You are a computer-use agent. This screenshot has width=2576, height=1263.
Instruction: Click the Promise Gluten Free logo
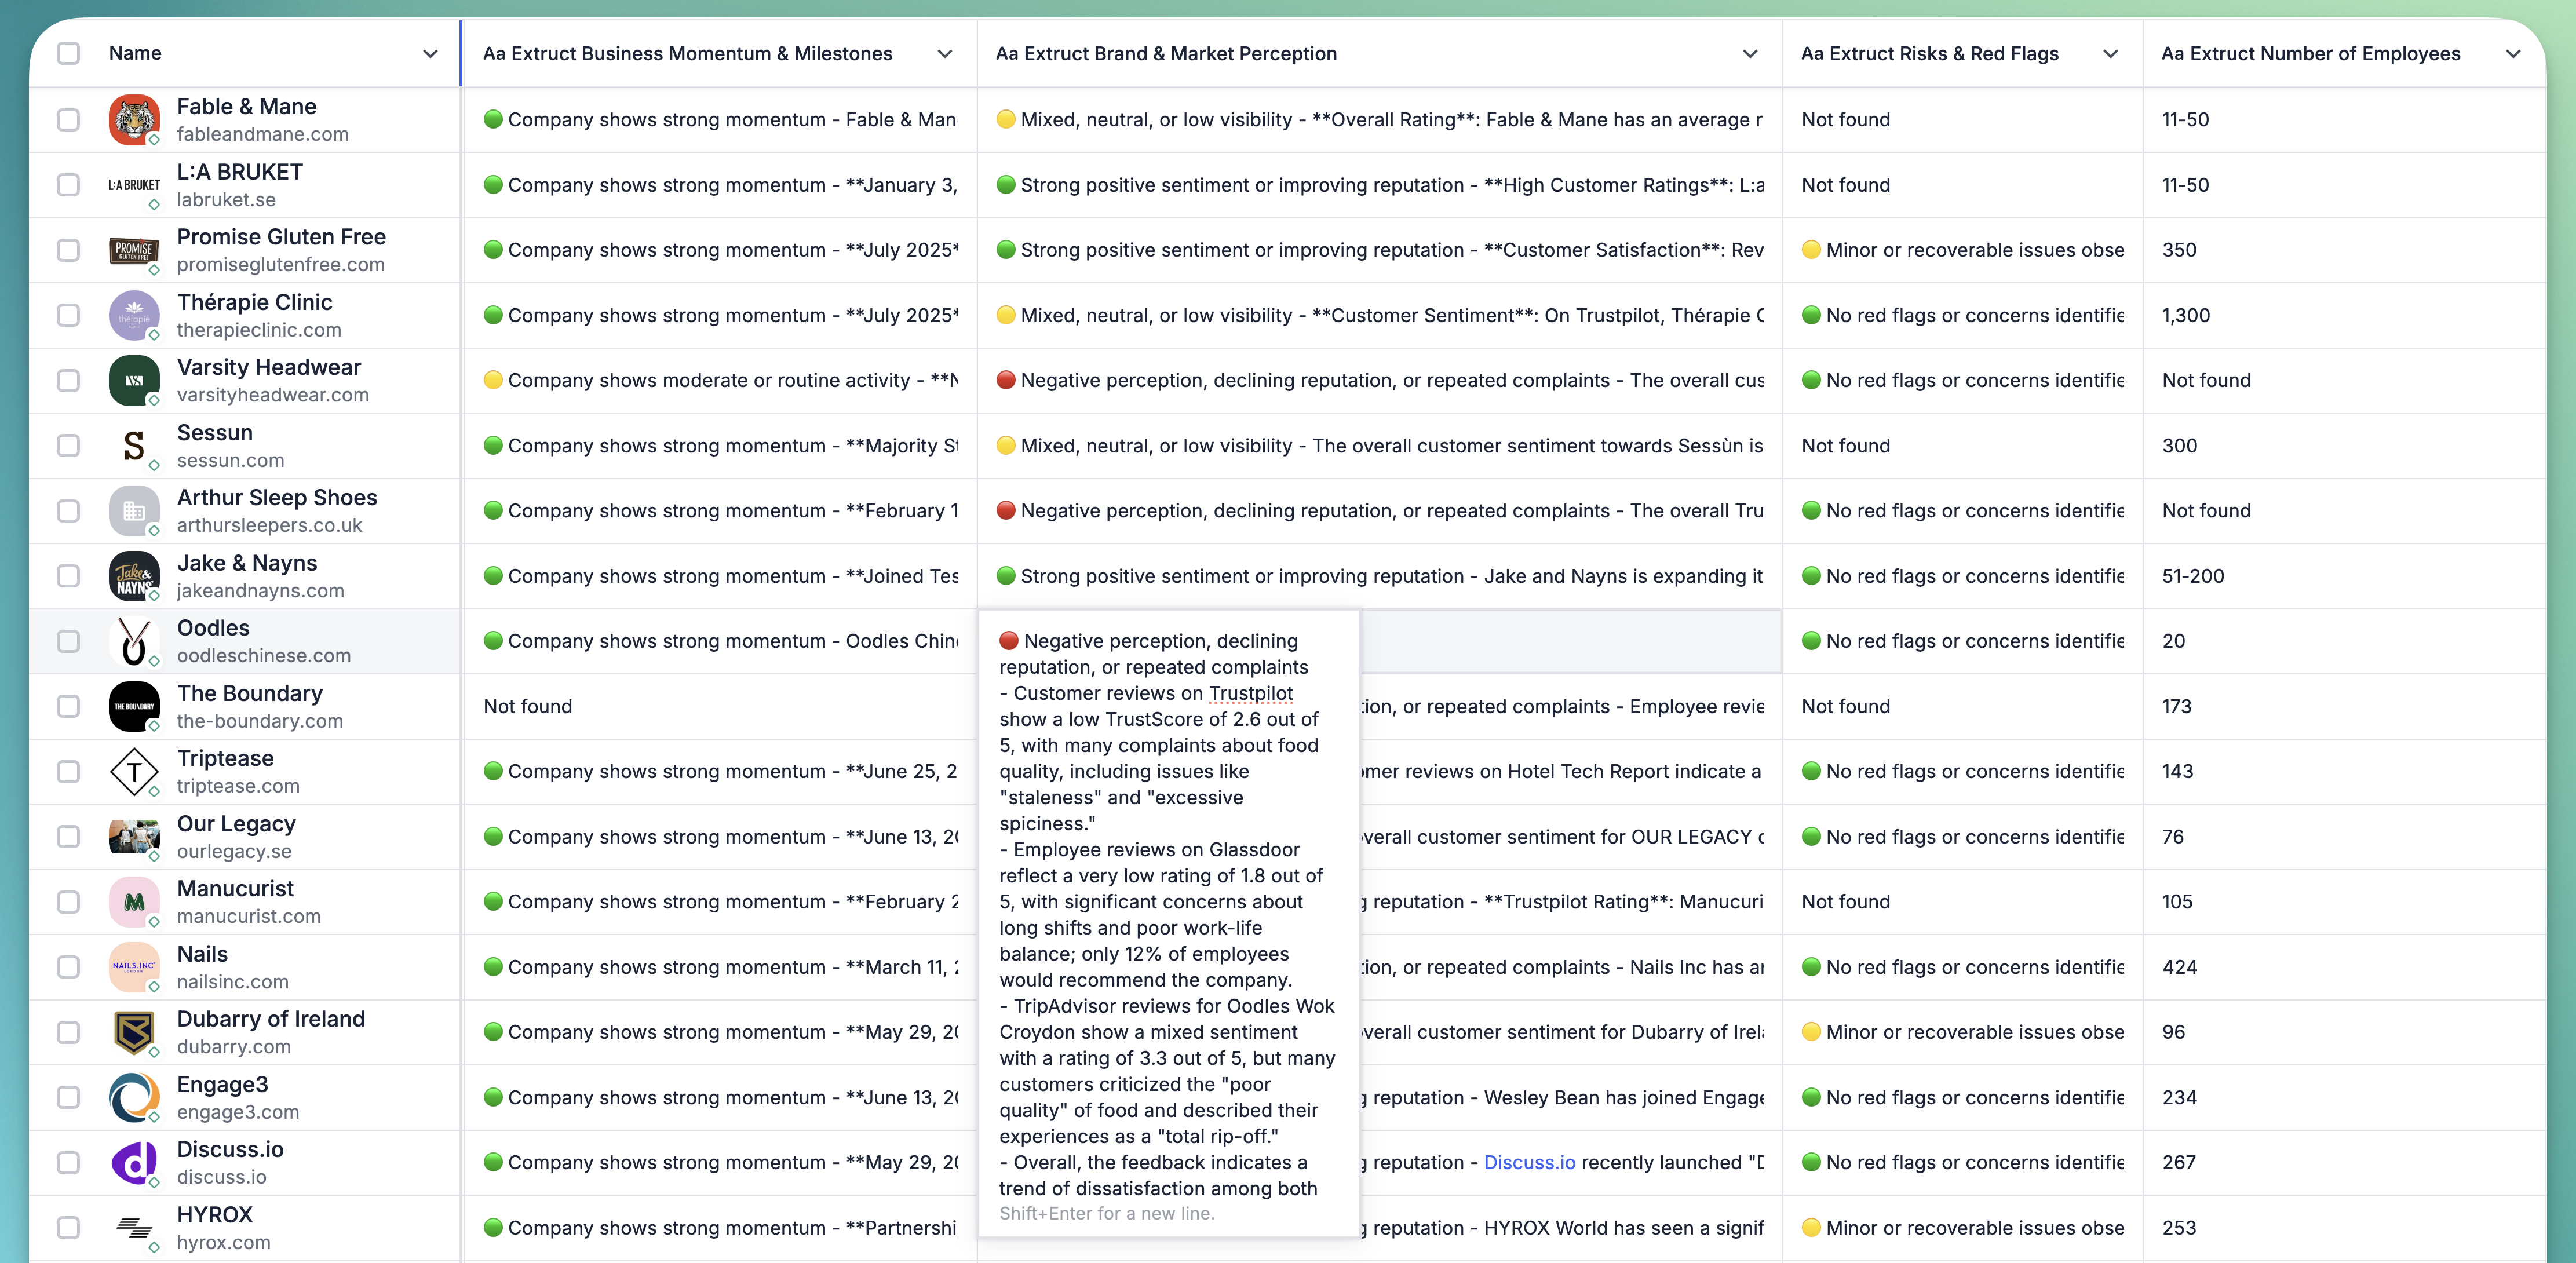tap(134, 250)
